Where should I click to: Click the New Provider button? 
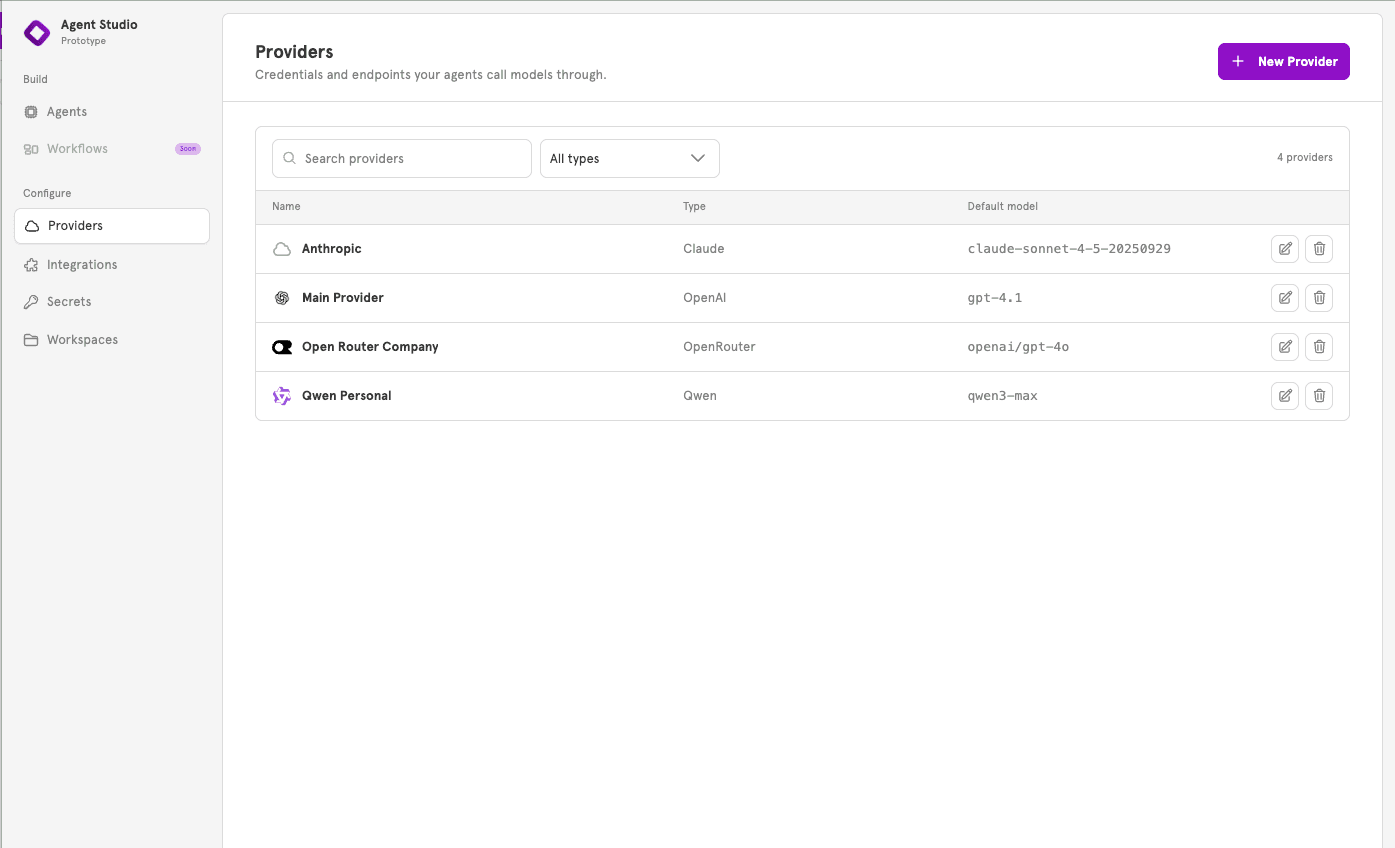[x=1283, y=61]
